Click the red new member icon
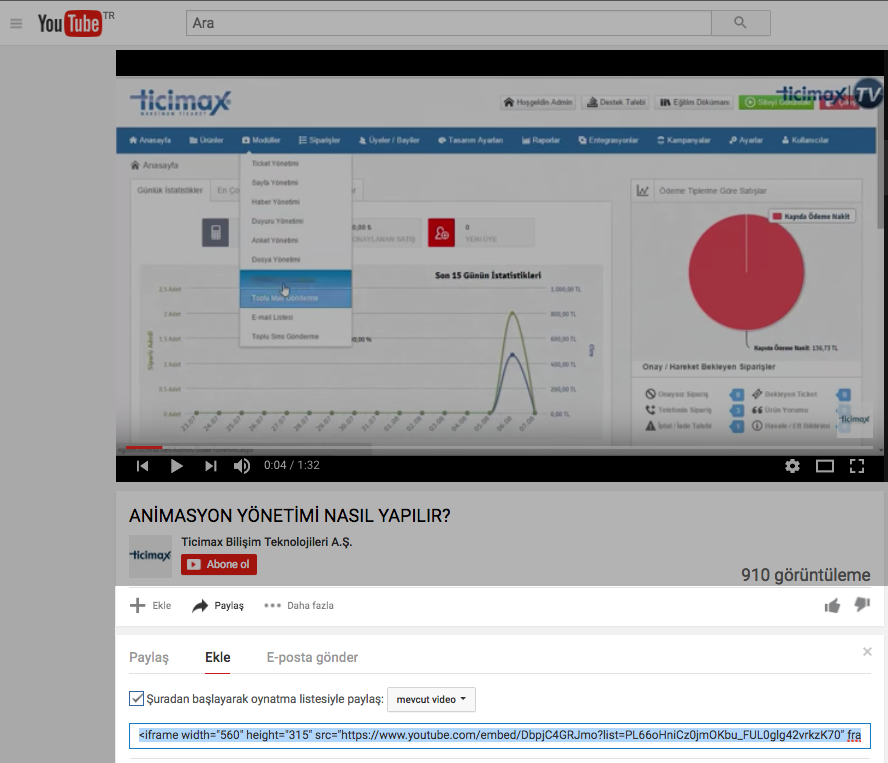The height and width of the screenshot is (763, 888). [x=442, y=232]
